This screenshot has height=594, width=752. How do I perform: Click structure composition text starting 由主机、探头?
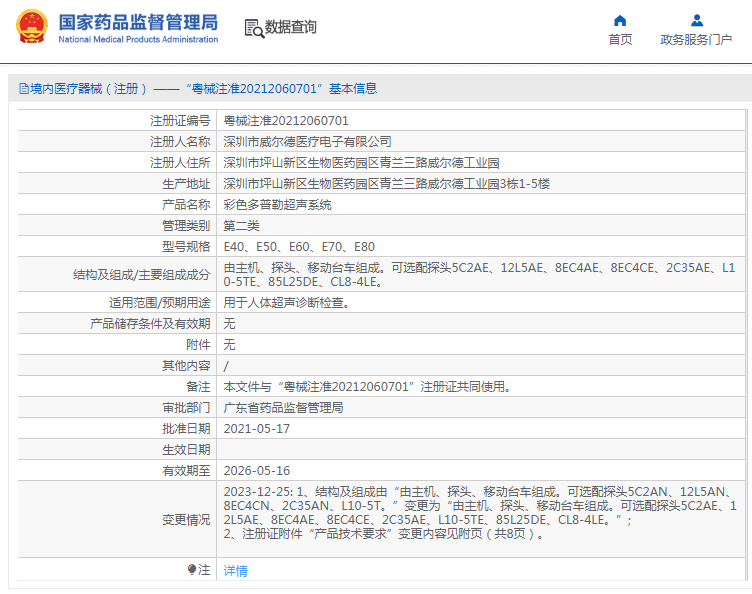pyautogui.click(x=479, y=275)
